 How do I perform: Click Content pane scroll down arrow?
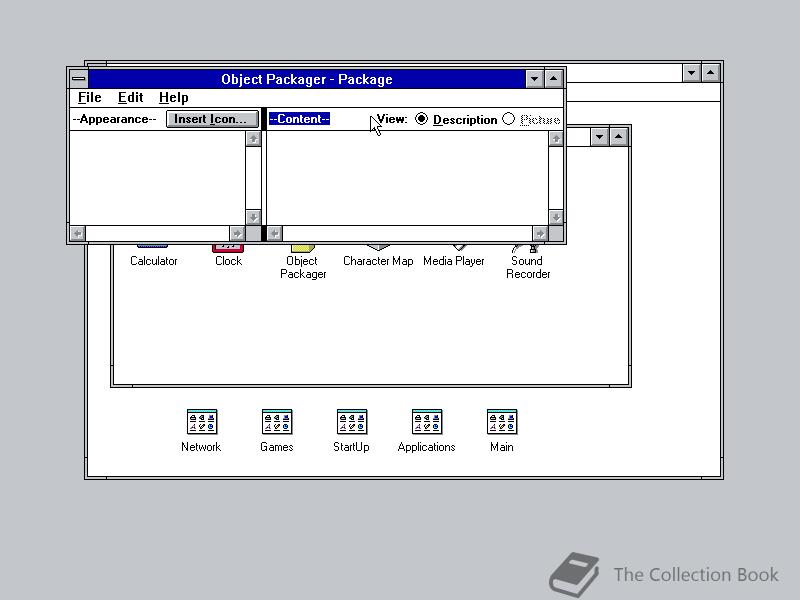(x=556, y=217)
